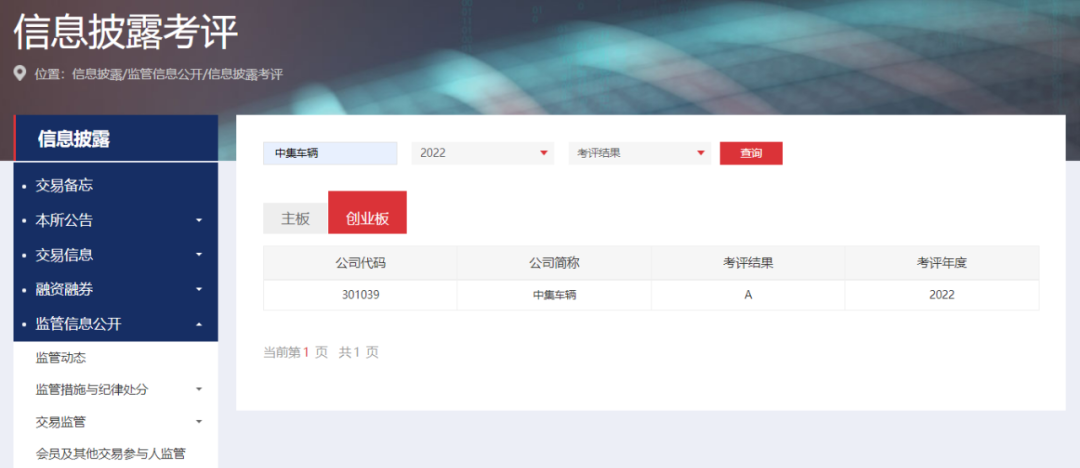Click 公司简称 column header
Screen dimensions: 1080x468
pyautogui.click(x=554, y=263)
